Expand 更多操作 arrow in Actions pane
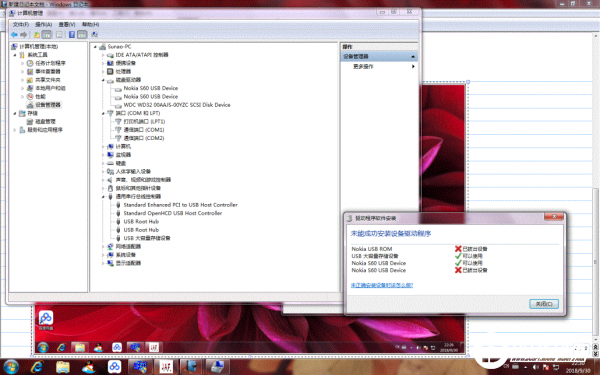The image size is (600, 375). [x=413, y=67]
